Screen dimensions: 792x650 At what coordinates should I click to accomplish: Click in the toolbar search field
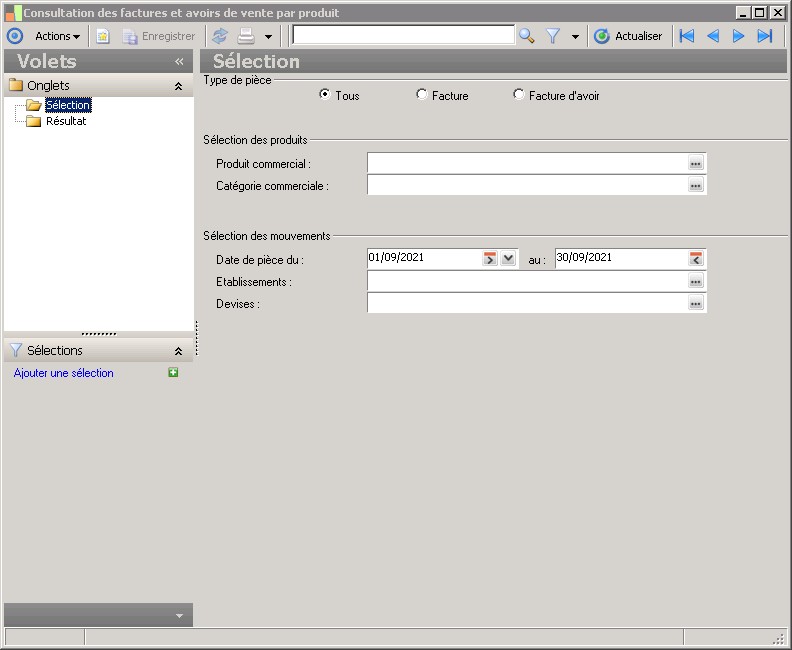pos(404,36)
